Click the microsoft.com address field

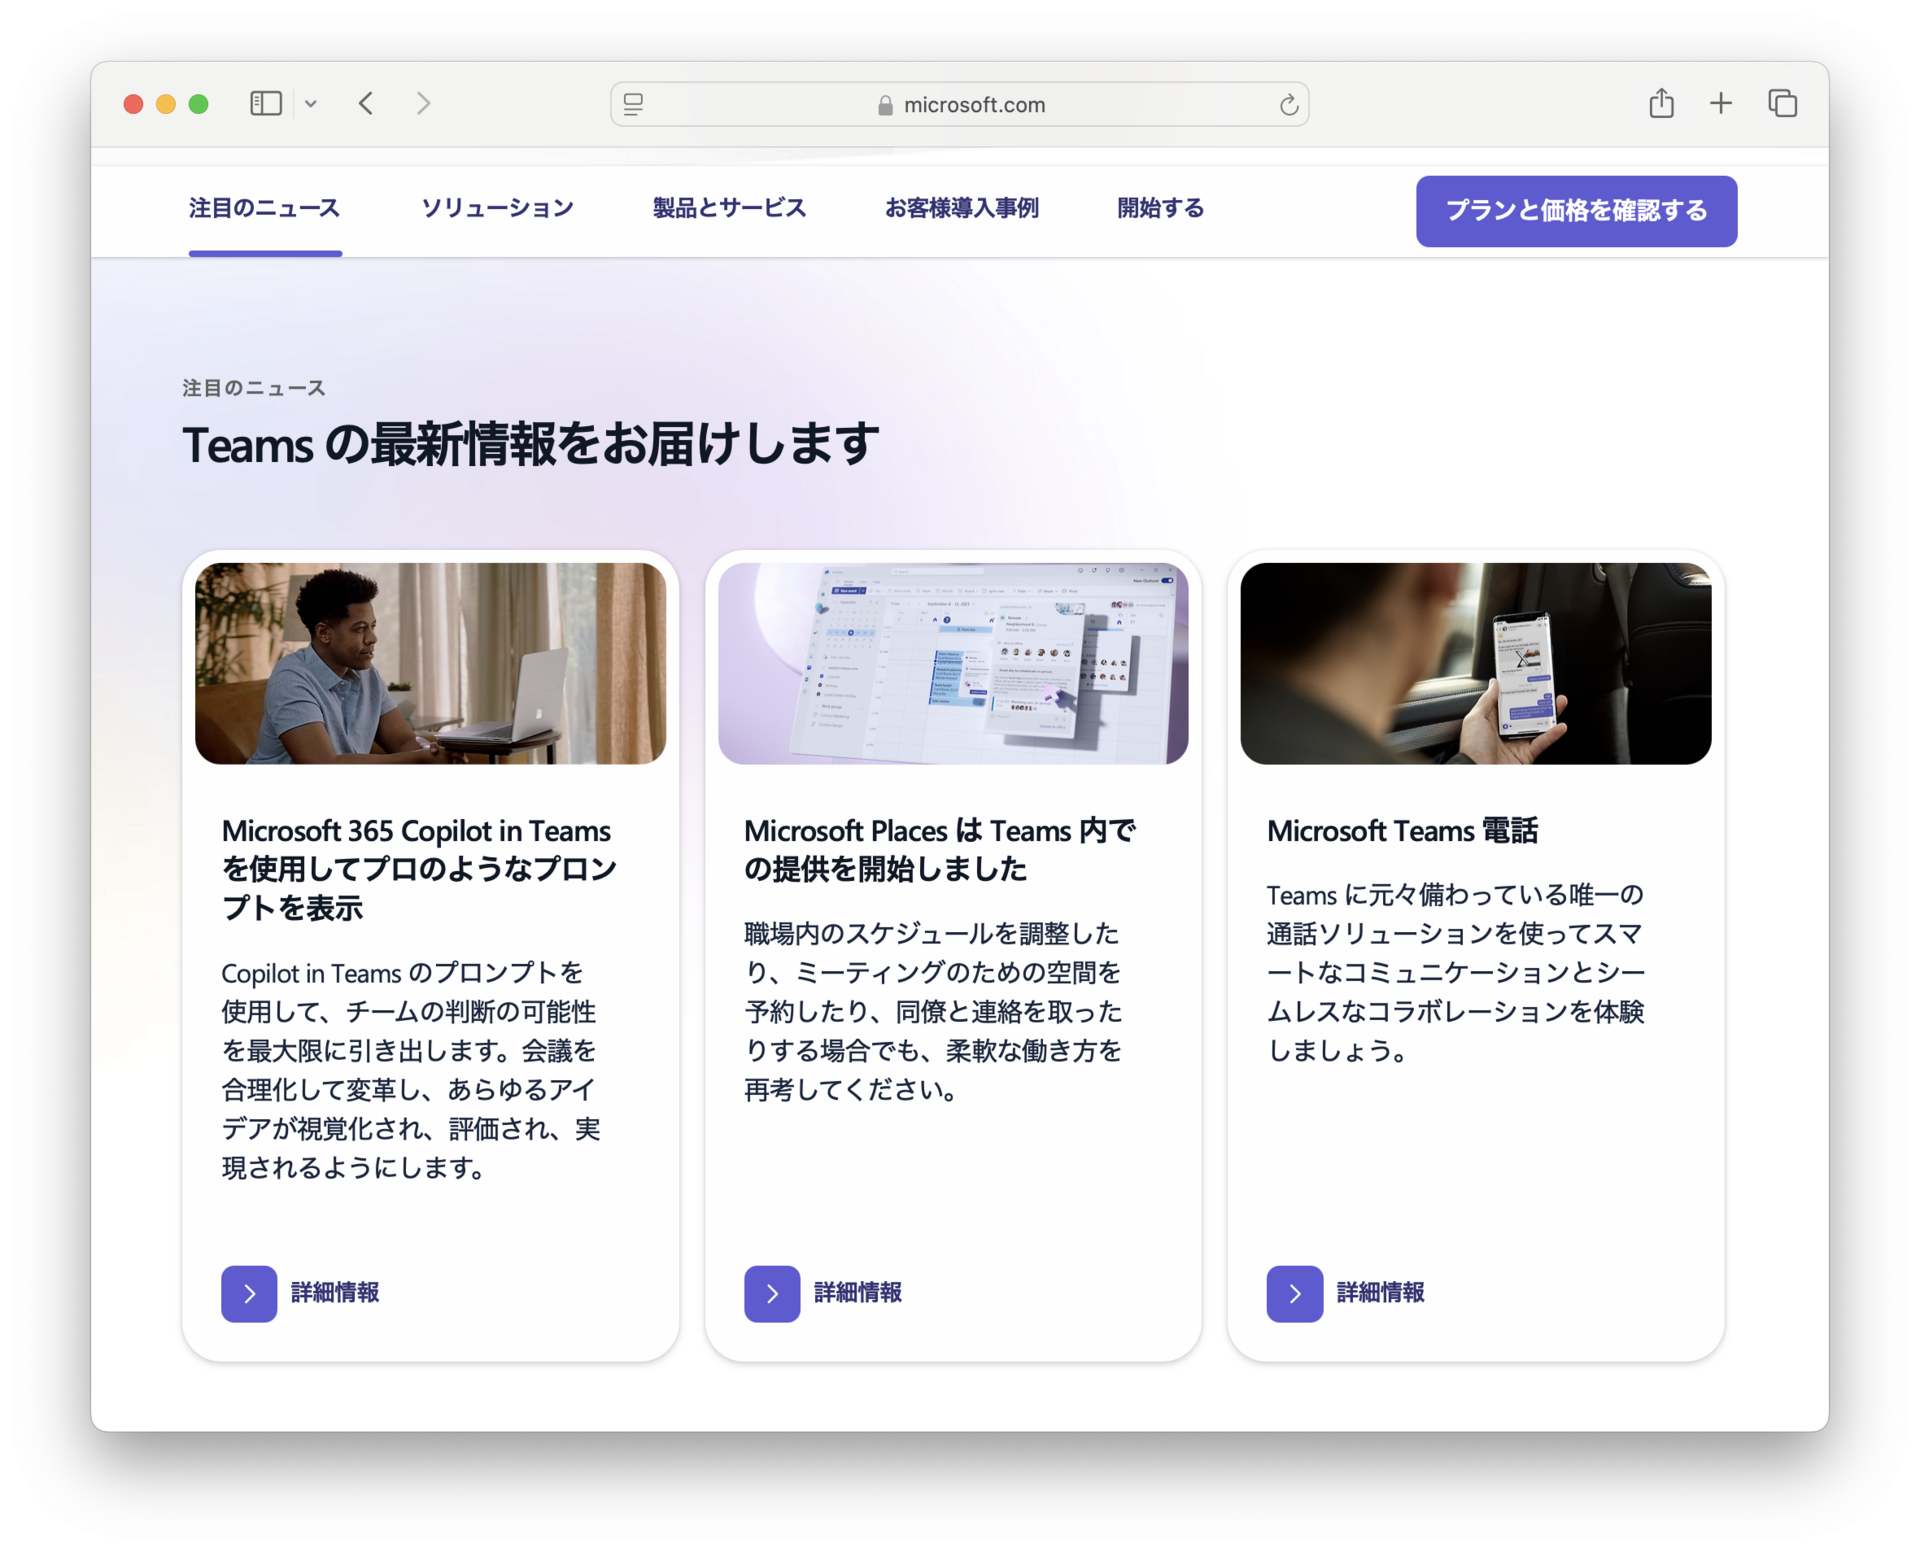point(959,104)
